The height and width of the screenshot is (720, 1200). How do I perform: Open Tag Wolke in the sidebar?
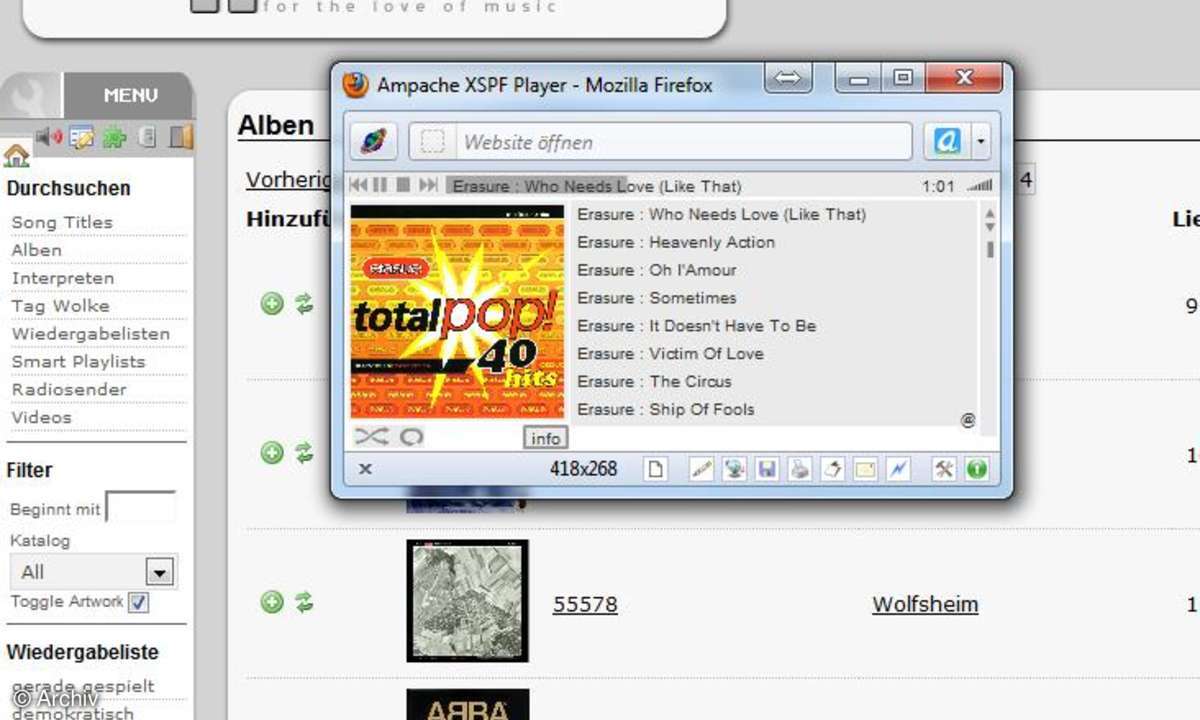point(60,306)
